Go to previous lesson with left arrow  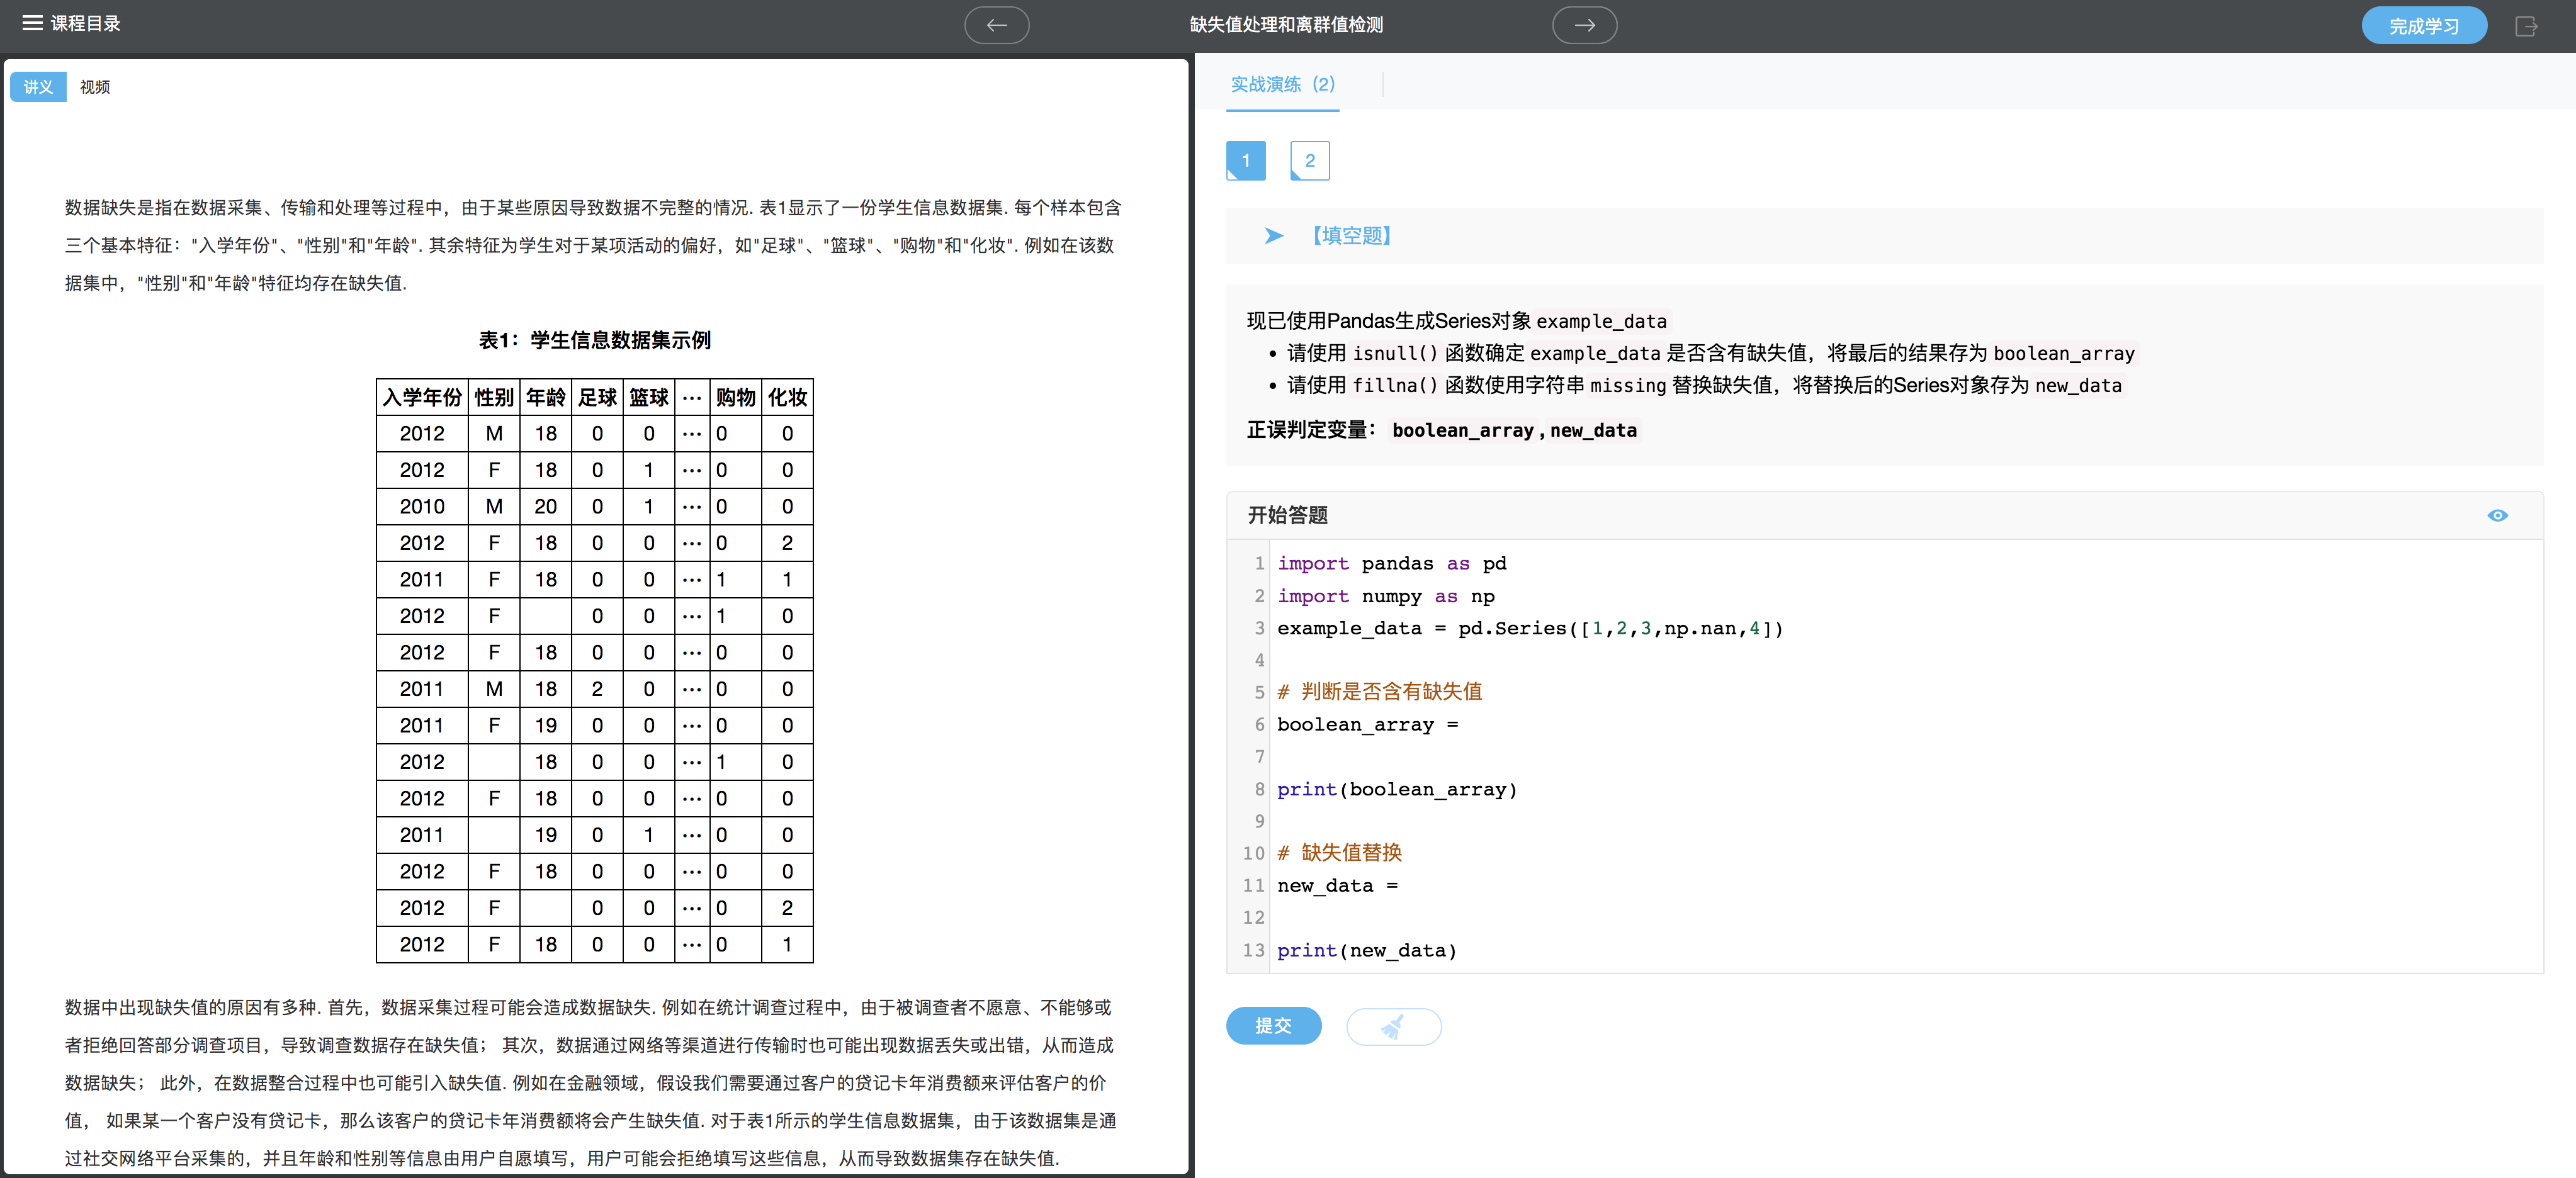coord(996,25)
